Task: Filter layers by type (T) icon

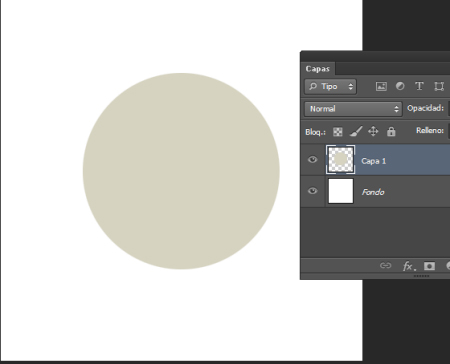Action: pos(419,86)
